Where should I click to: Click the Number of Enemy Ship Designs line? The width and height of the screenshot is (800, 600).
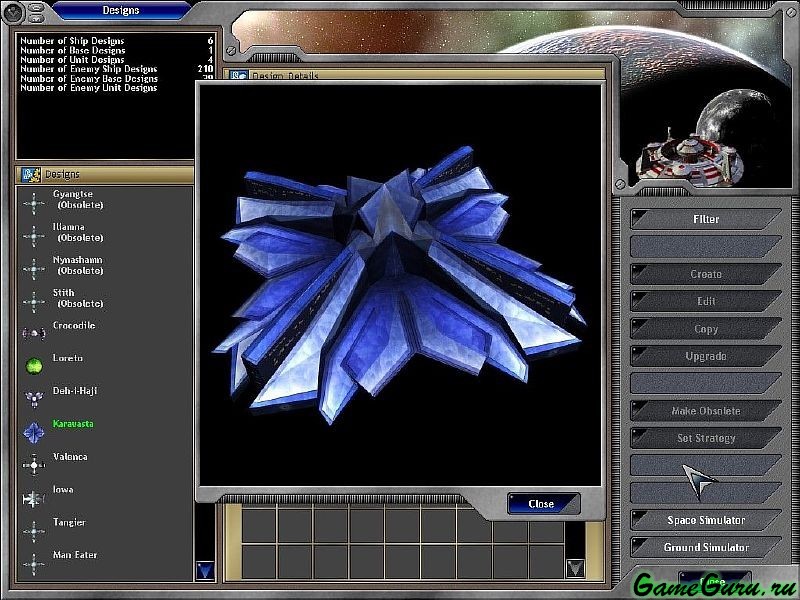(116, 69)
